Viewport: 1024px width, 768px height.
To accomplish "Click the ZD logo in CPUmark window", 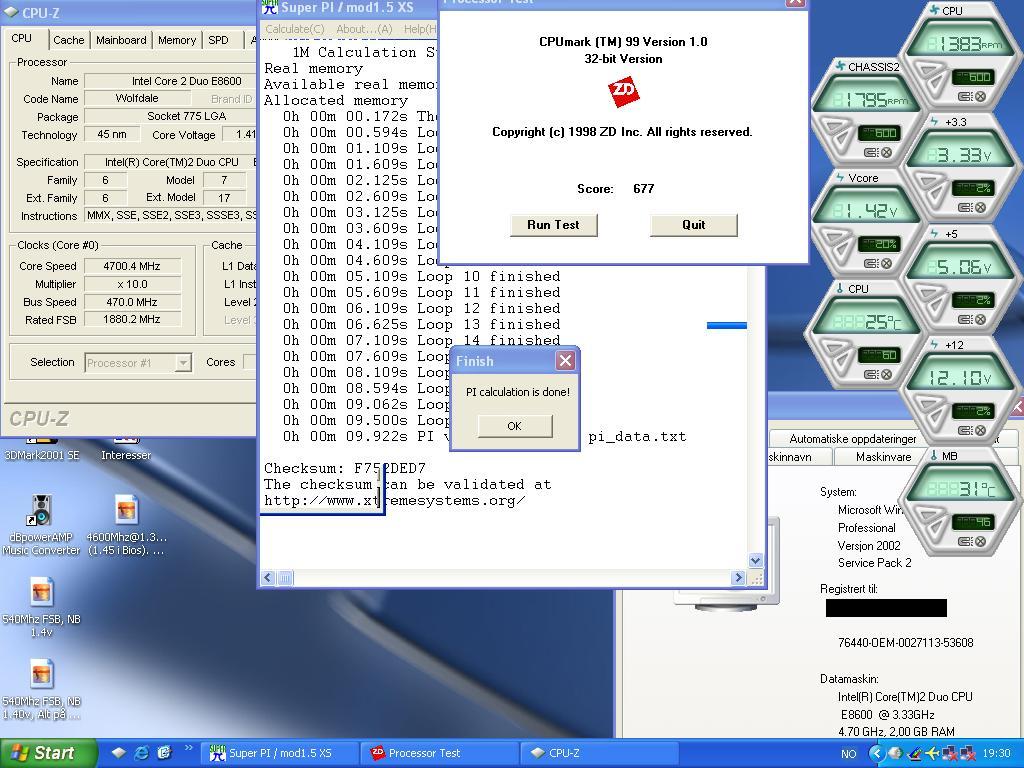I will tap(623, 91).
